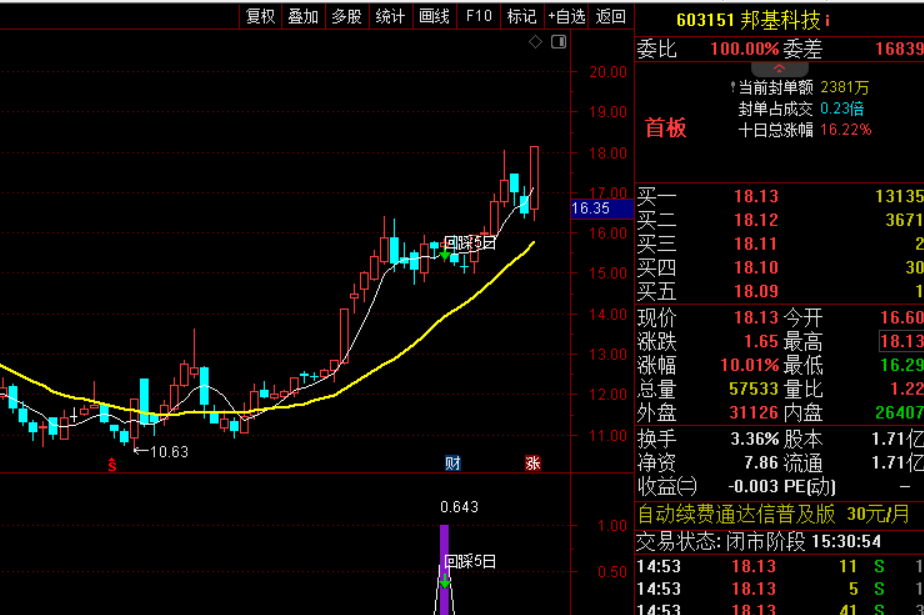This screenshot has width=924, height=615.
Task: Select the 多股 toolbar item
Action: tap(346, 16)
